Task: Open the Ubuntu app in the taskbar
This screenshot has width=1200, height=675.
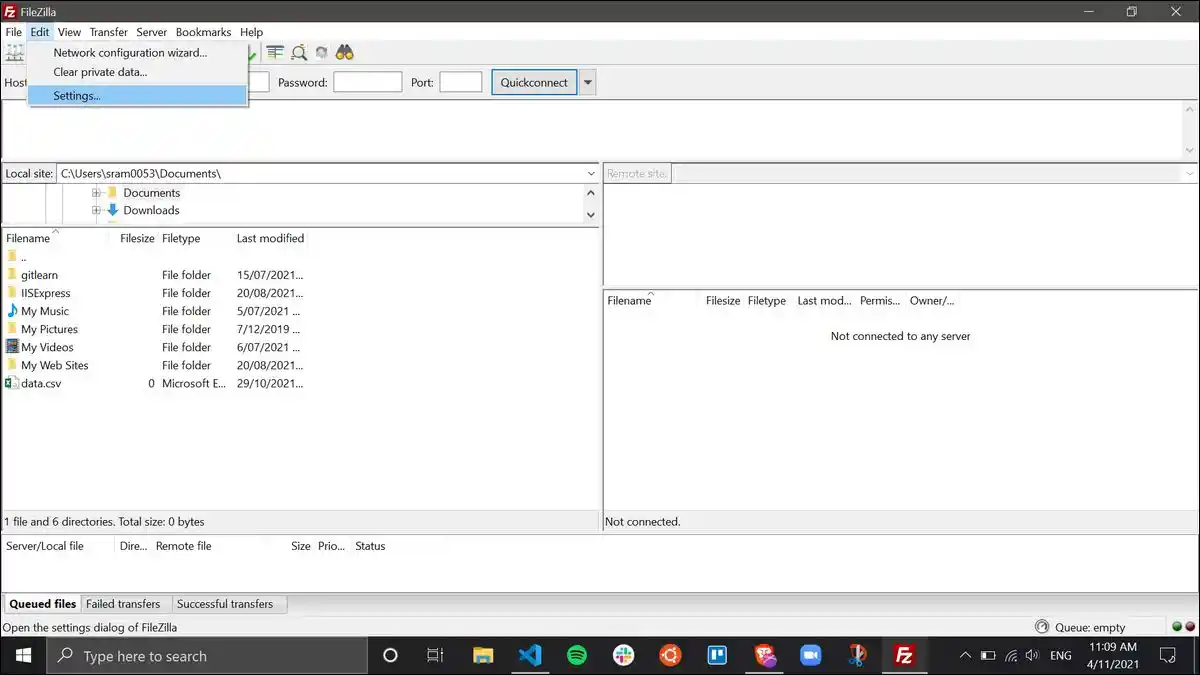Action: point(670,656)
